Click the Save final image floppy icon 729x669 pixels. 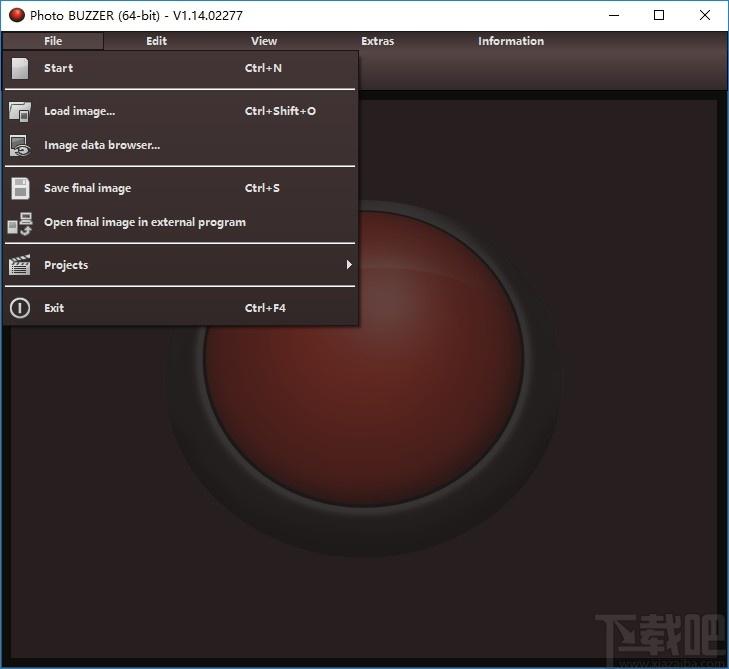click(x=20, y=188)
